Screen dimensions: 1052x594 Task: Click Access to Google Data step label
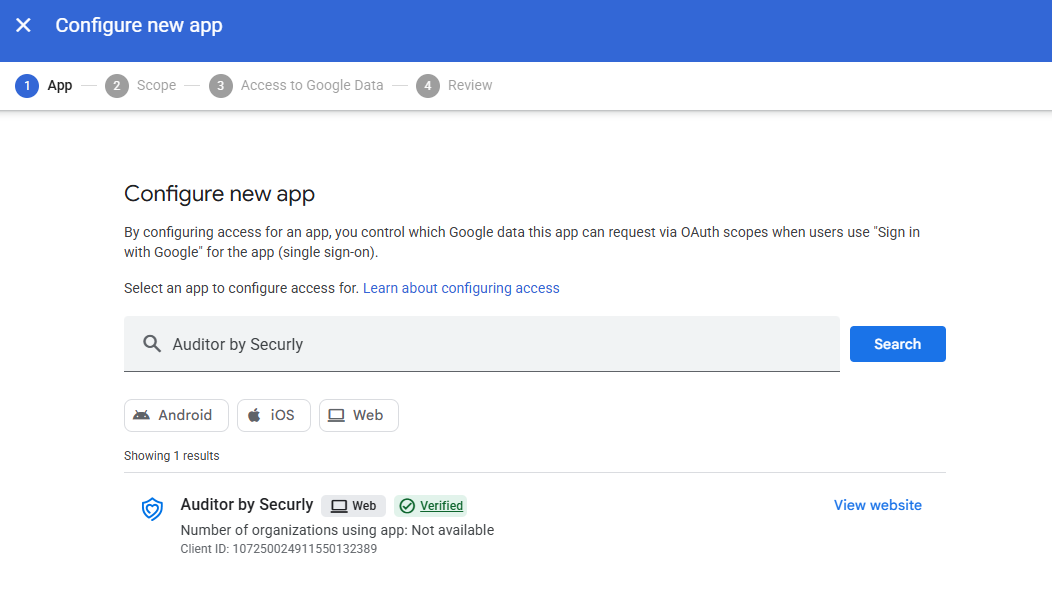pos(312,85)
